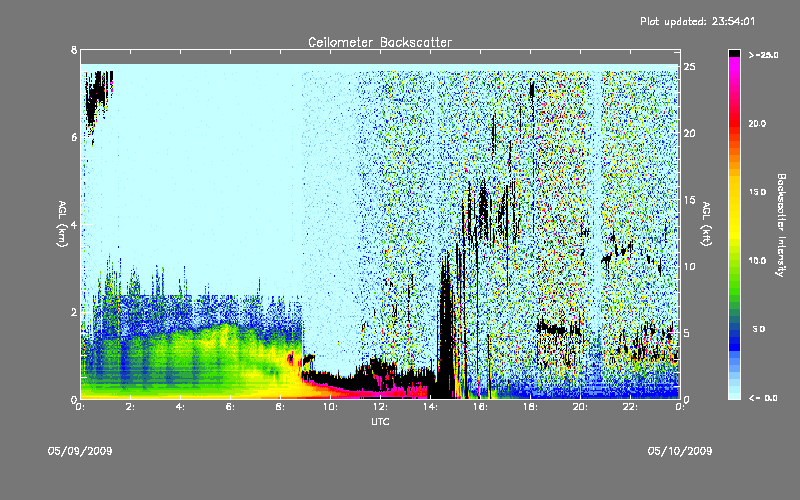Image resolution: width=800 pixels, height=500 pixels.
Task: Click the 20.0 colorbar tick label
Action: 757,124
